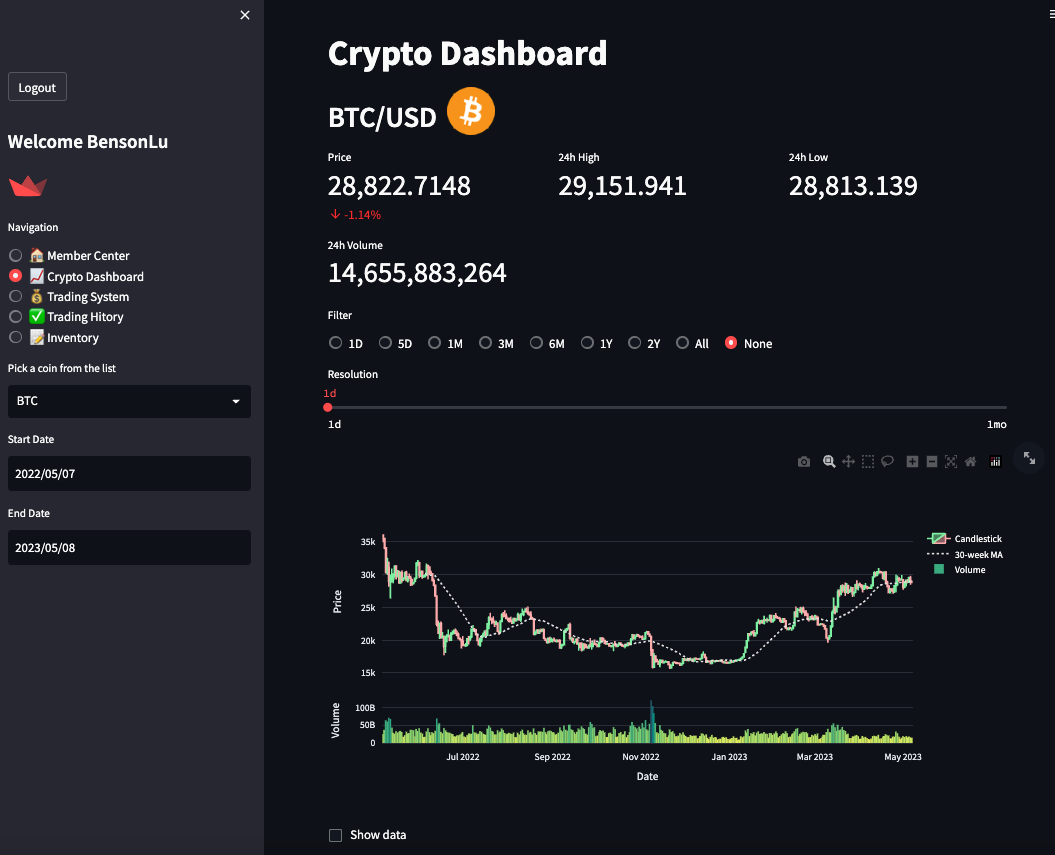Screen dimensions: 1055x855
Task: Activate the Pan tool for the chart
Action: coord(847,461)
